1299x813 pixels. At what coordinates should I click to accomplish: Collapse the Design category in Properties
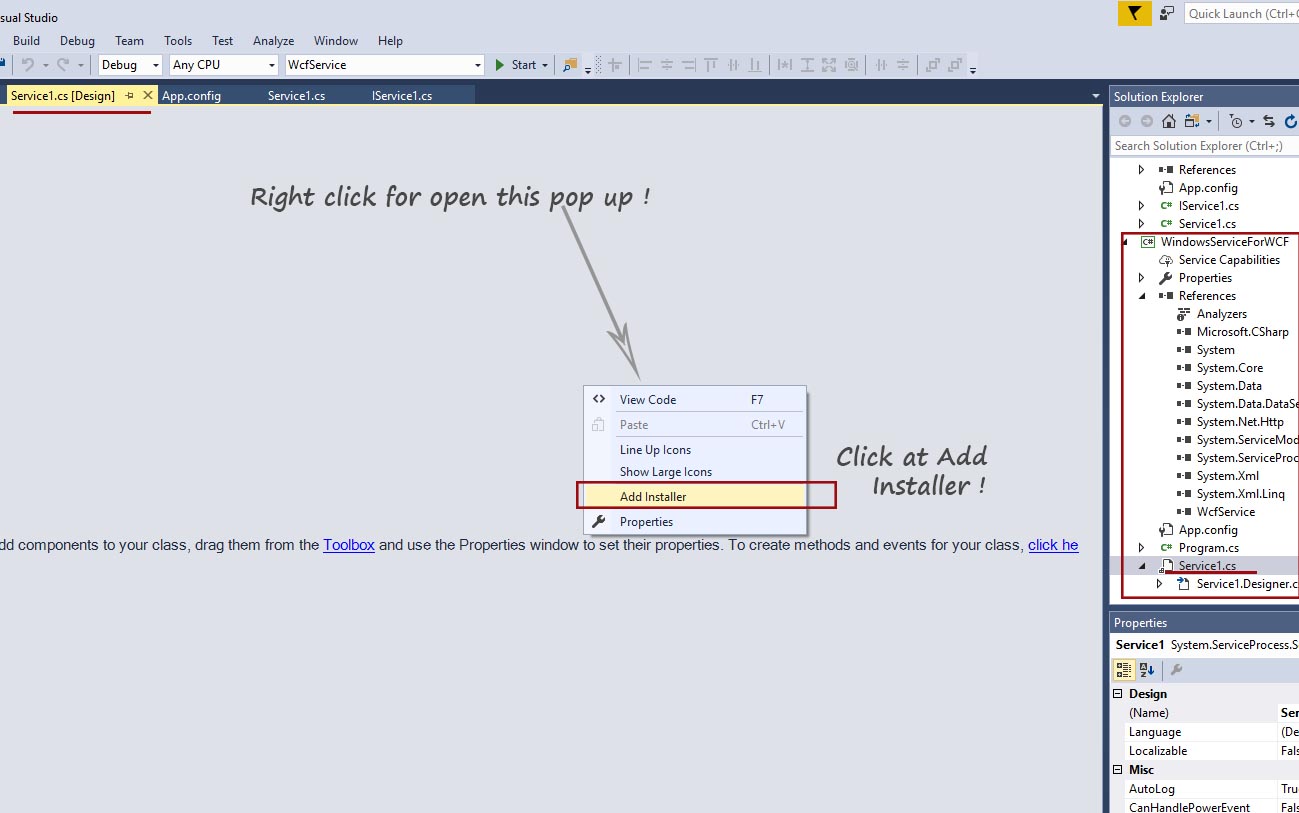coord(1118,693)
